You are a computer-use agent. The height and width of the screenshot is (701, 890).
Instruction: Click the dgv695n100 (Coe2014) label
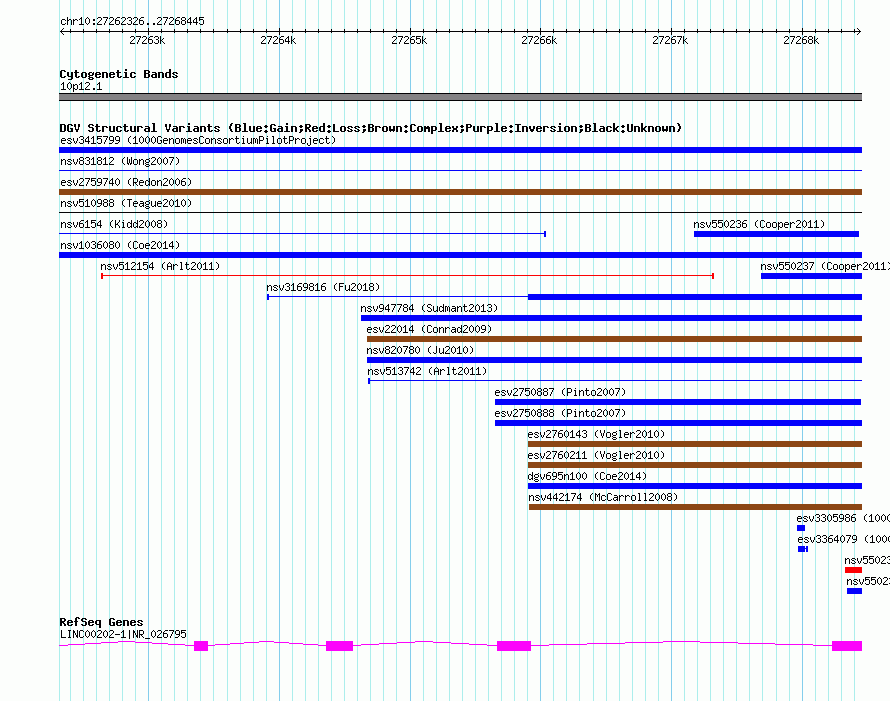coord(587,476)
